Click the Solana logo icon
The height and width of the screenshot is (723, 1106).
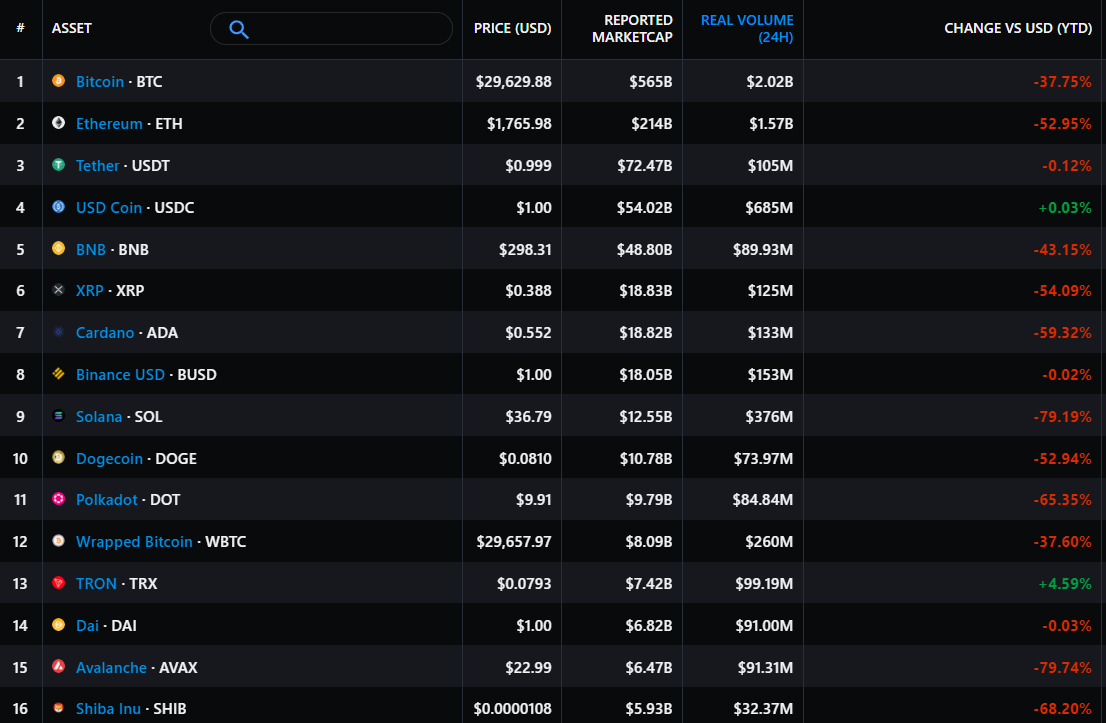(x=58, y=416)
